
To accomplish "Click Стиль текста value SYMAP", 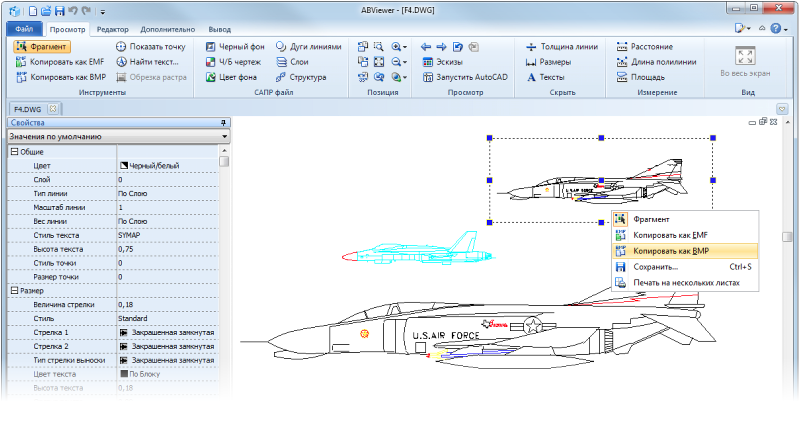I will point(168,235).
